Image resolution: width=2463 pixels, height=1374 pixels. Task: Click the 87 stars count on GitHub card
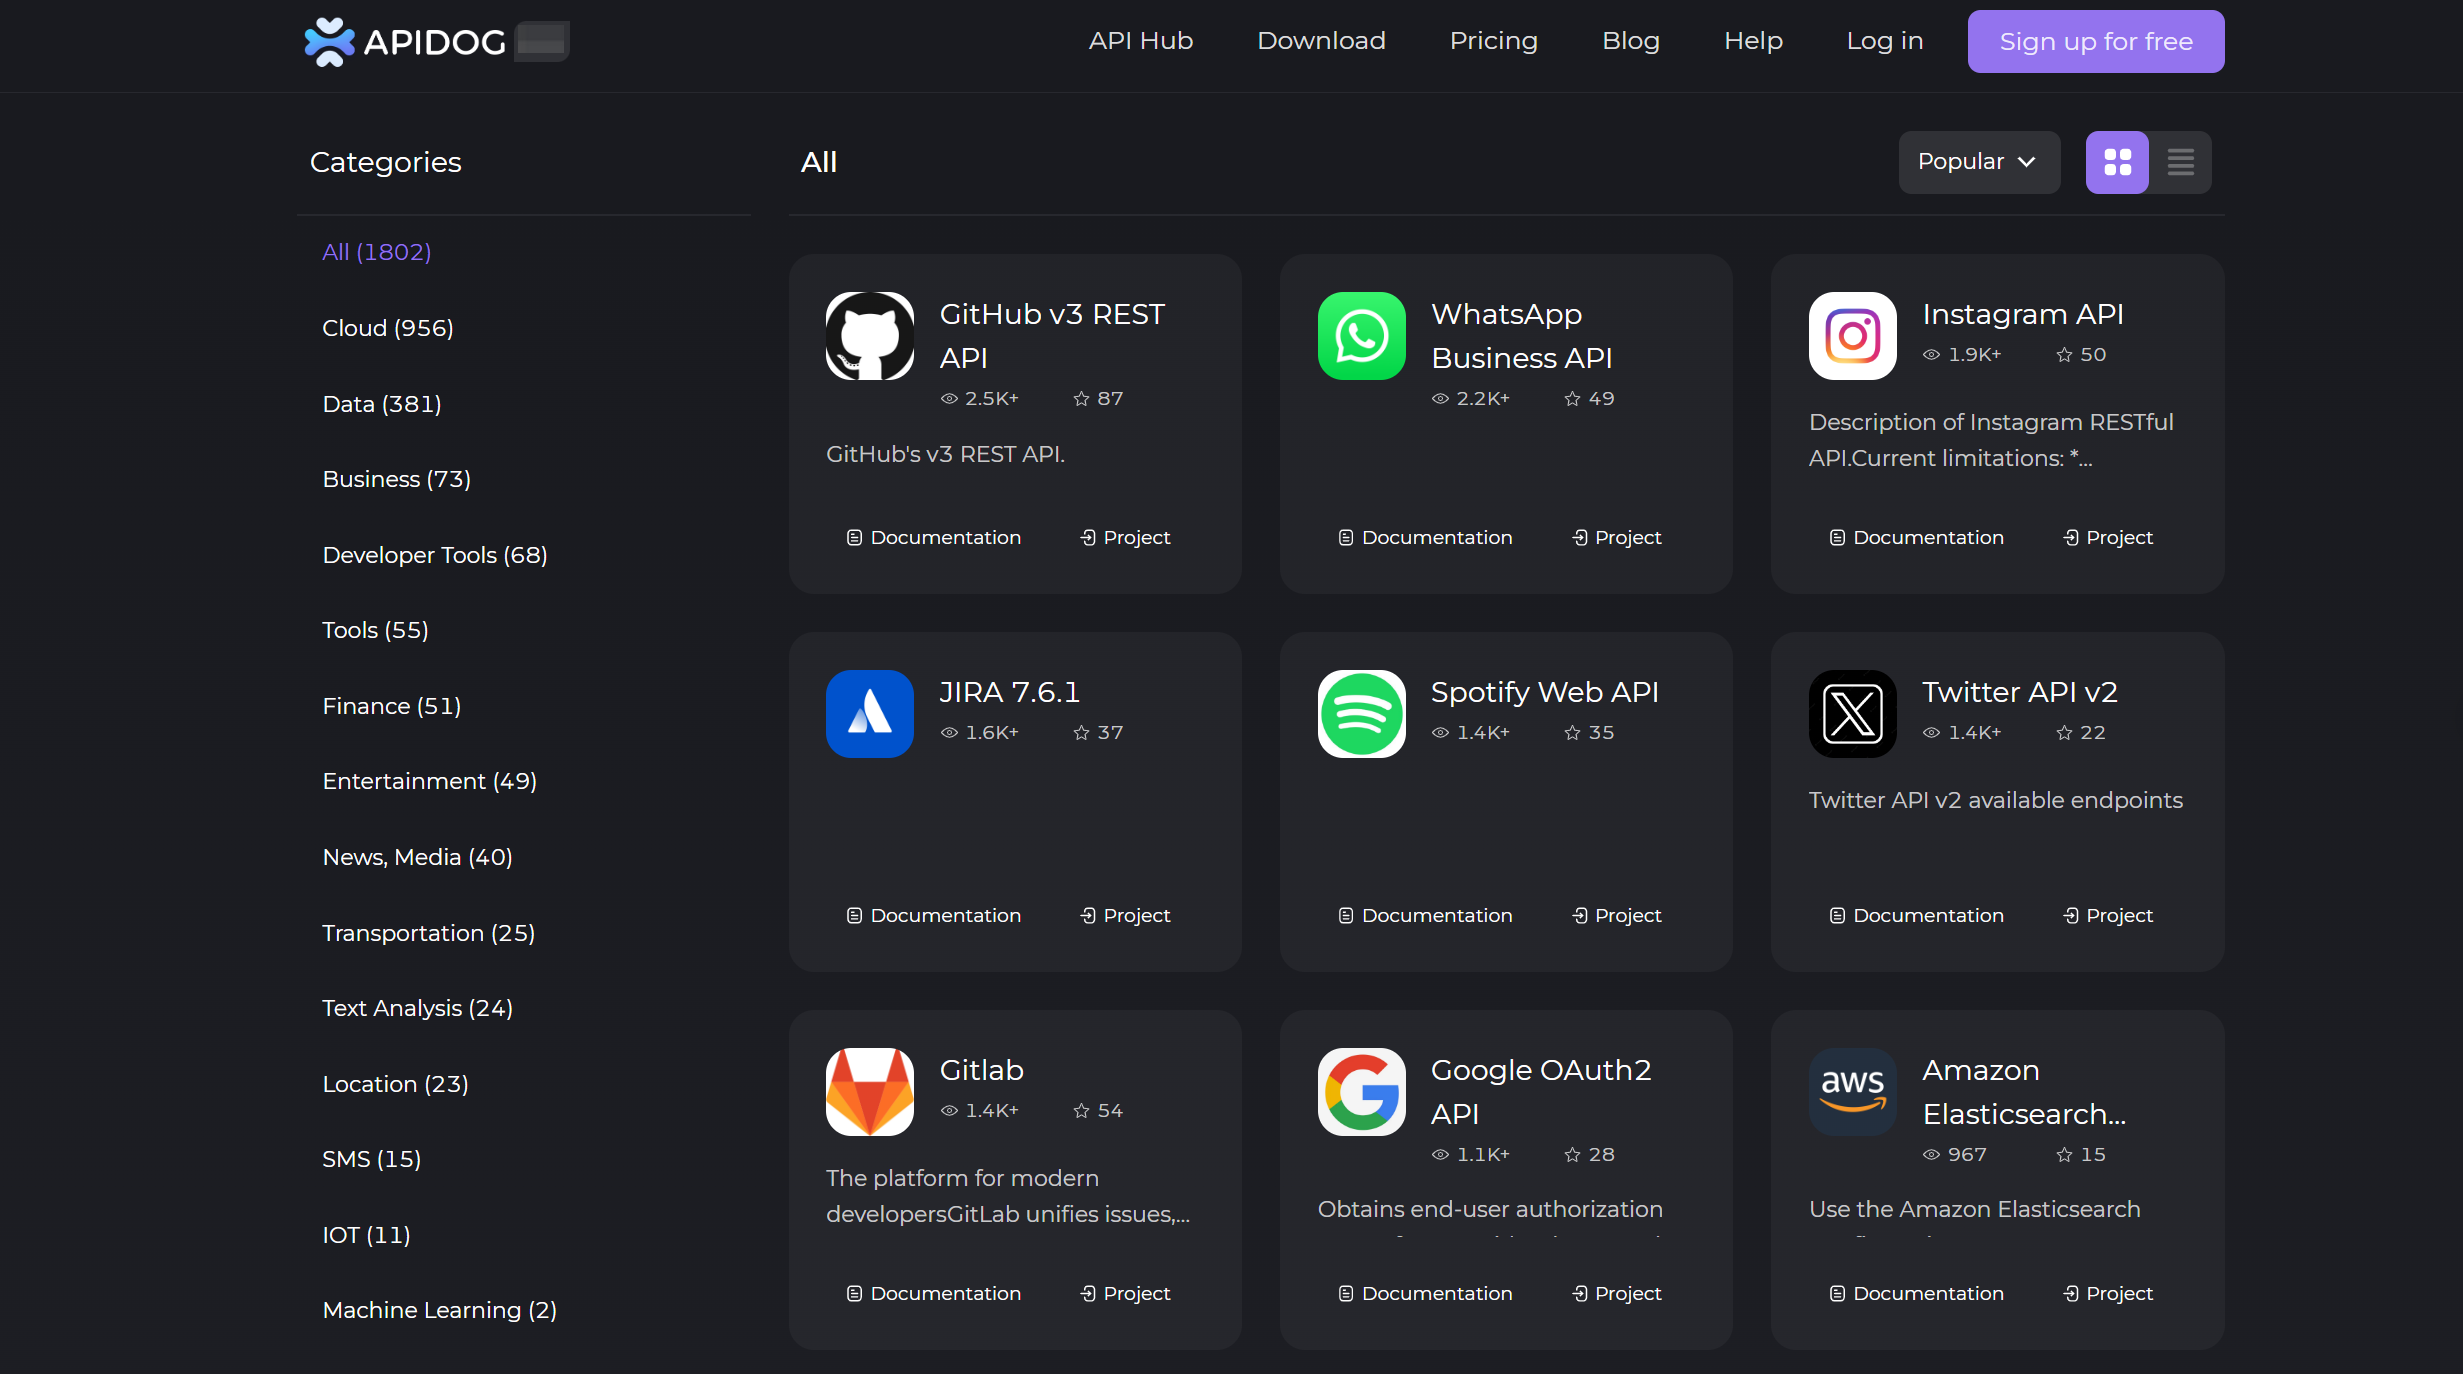[x=1110, y=399]
